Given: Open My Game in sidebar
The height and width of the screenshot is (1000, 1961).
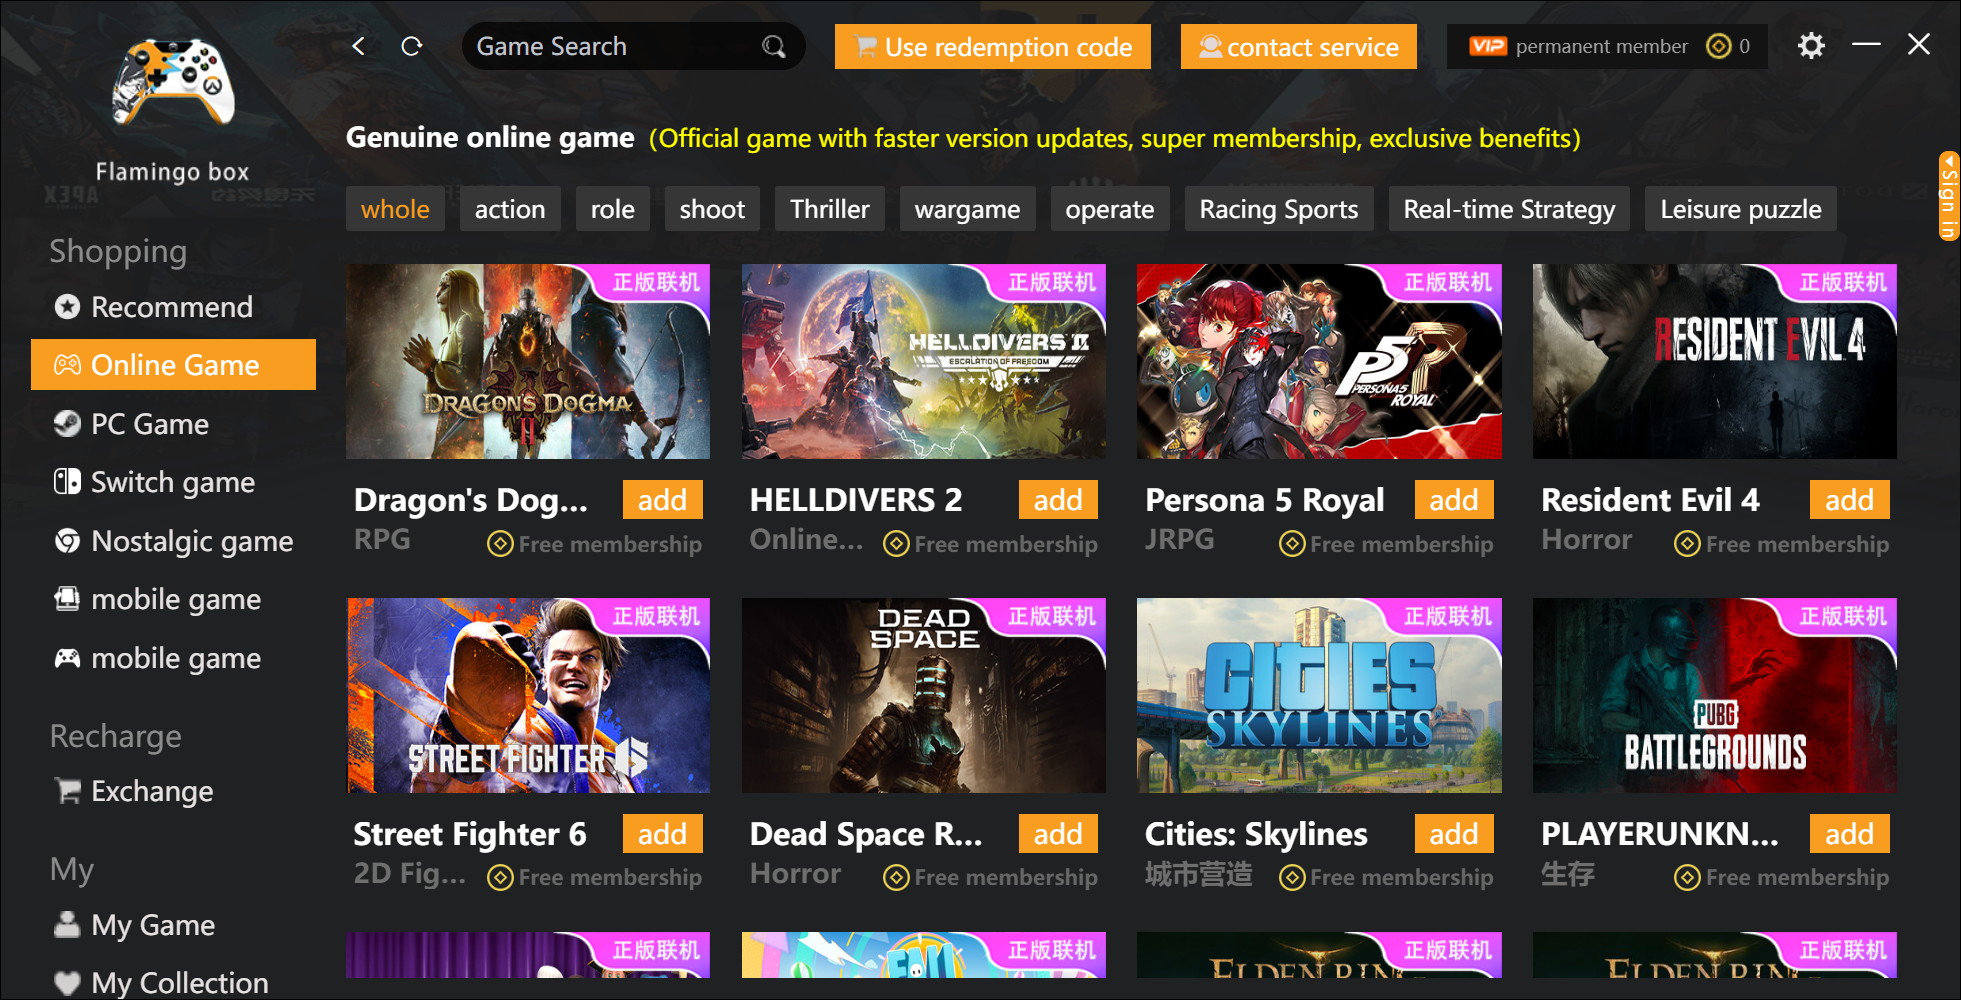Looking at the screenshot, I should (173, 925).
